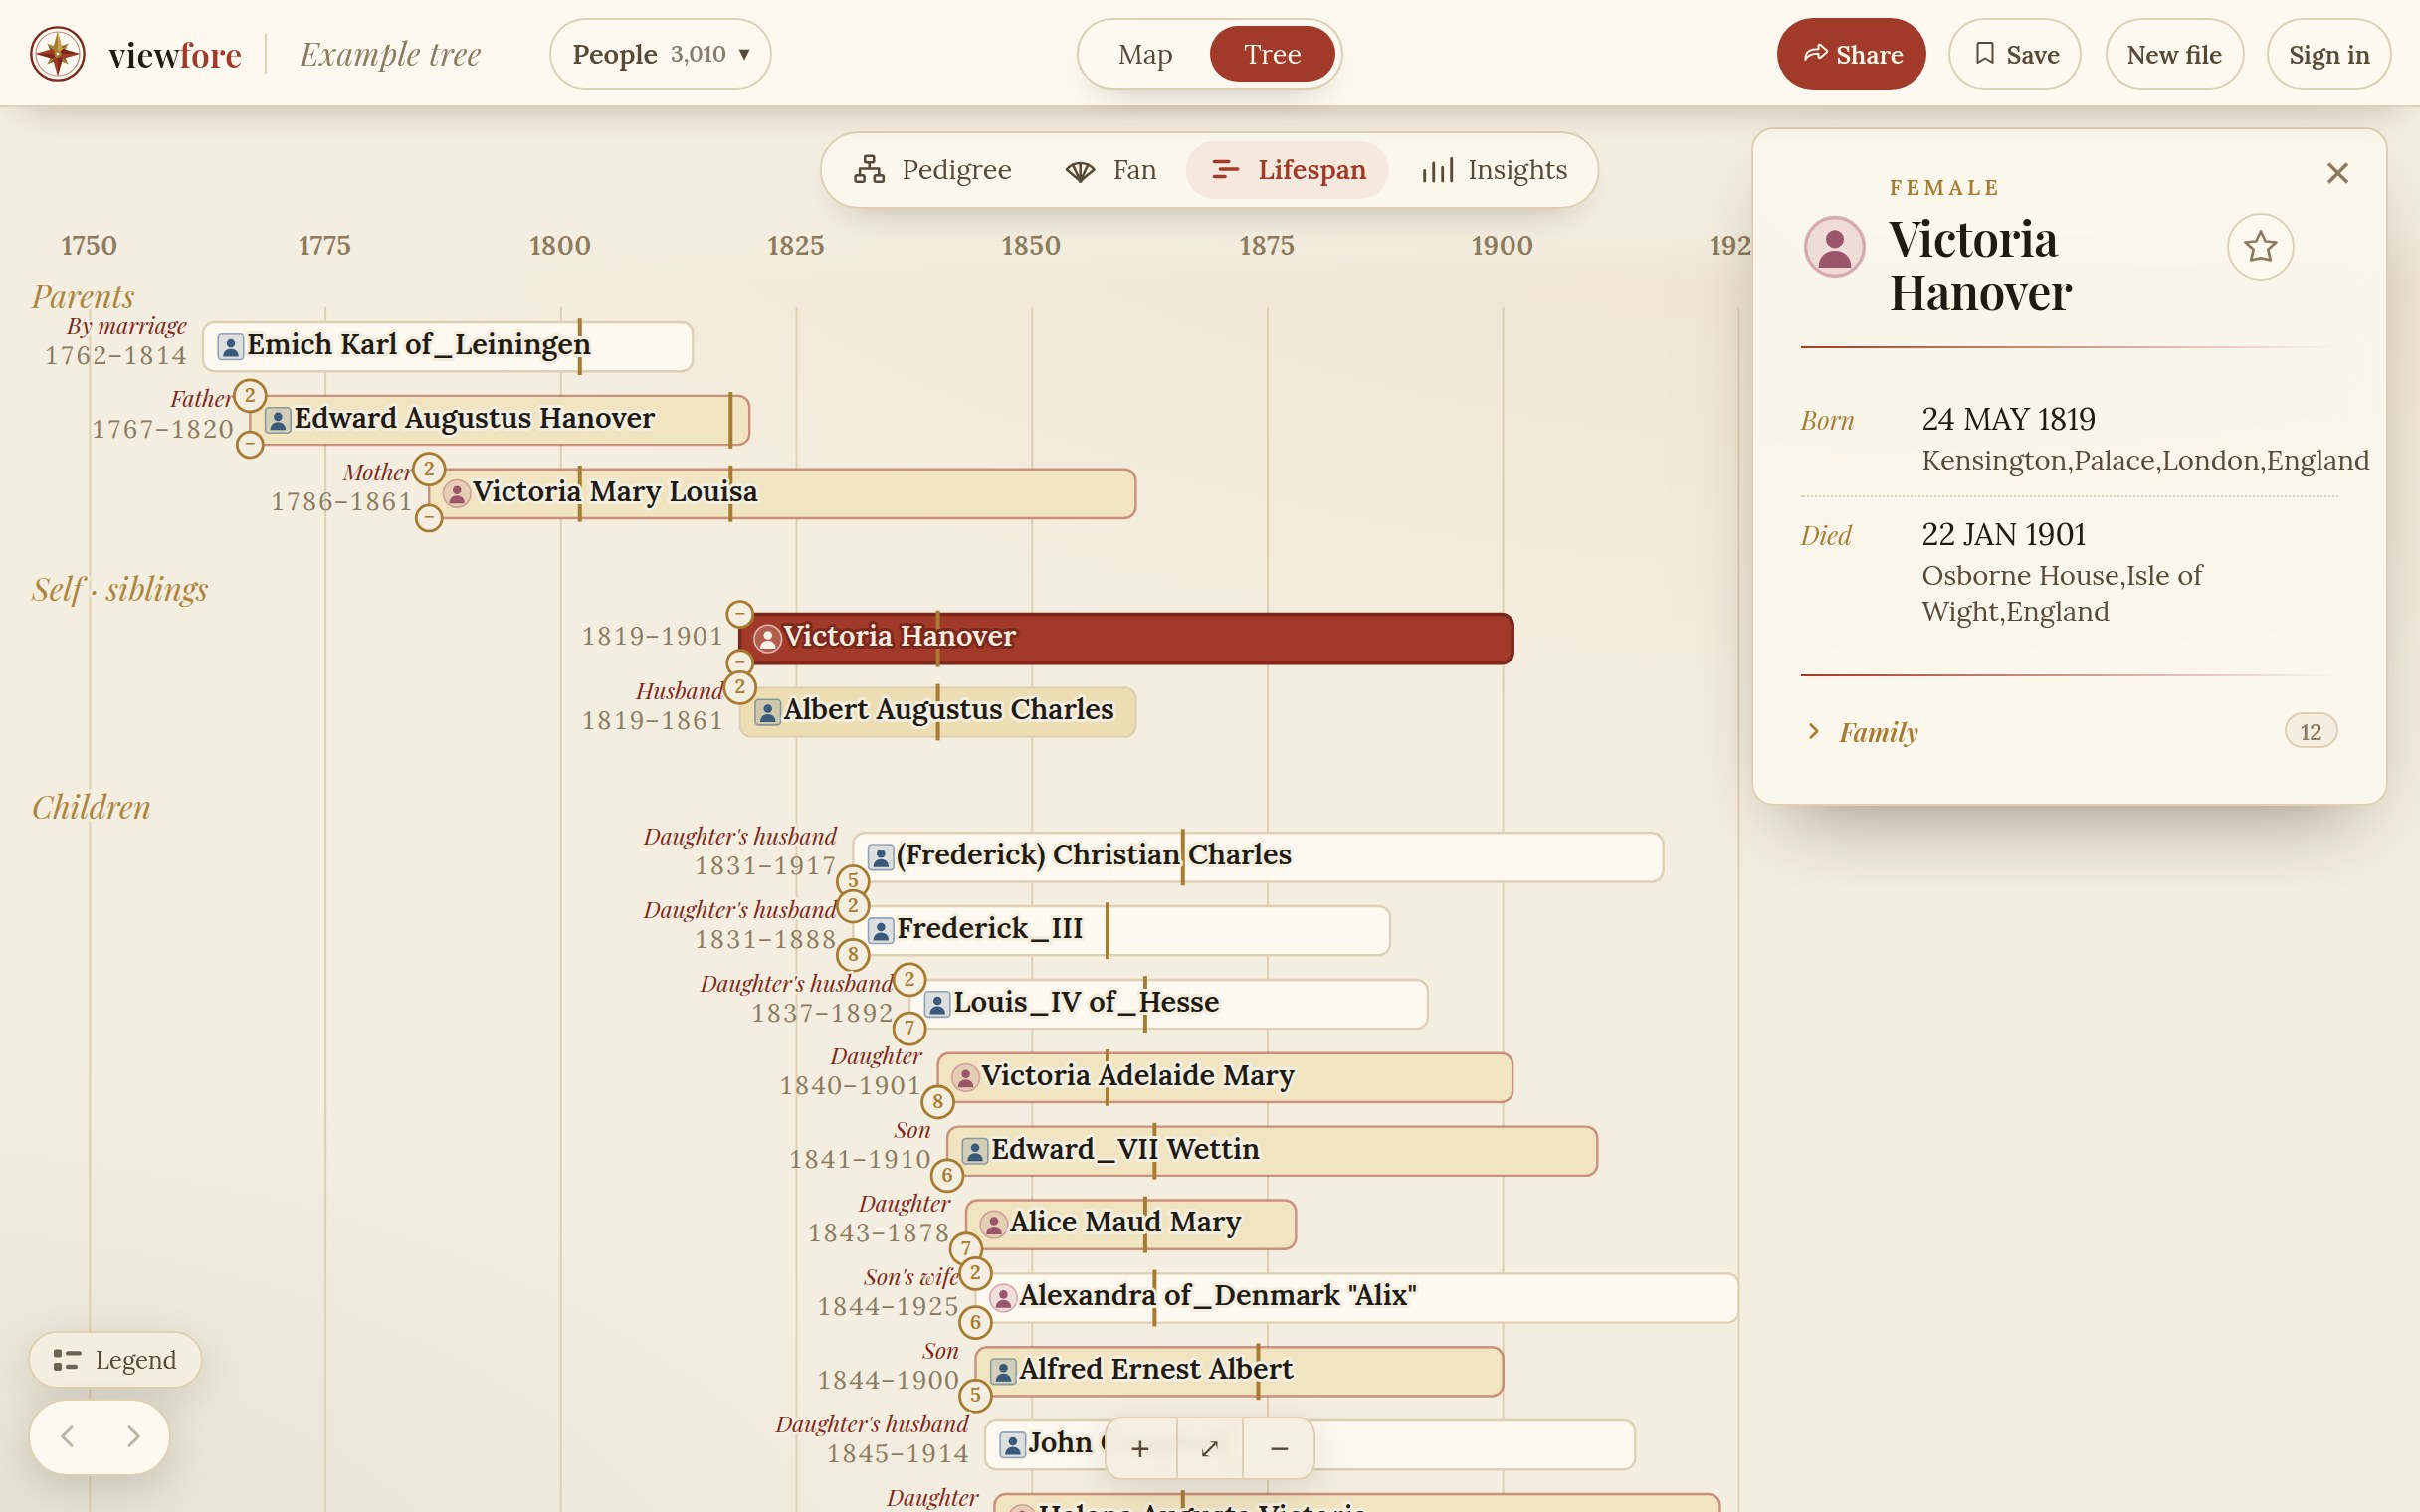Open the Sign in button
The height and width of the screenshot is (1512, 2420).
(2329, 54)
